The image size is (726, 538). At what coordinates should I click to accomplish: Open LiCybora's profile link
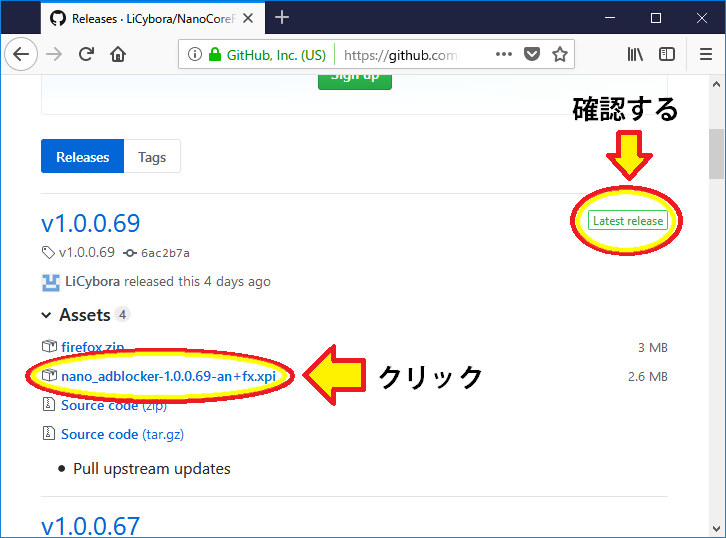pyautogui.click(x=93, y=282)
